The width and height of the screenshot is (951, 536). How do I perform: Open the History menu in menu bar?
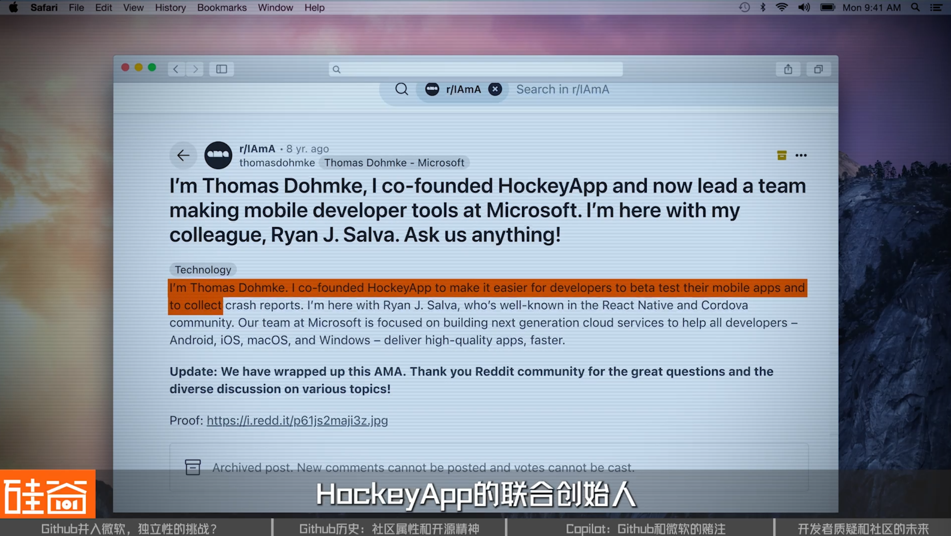point(170,8)
